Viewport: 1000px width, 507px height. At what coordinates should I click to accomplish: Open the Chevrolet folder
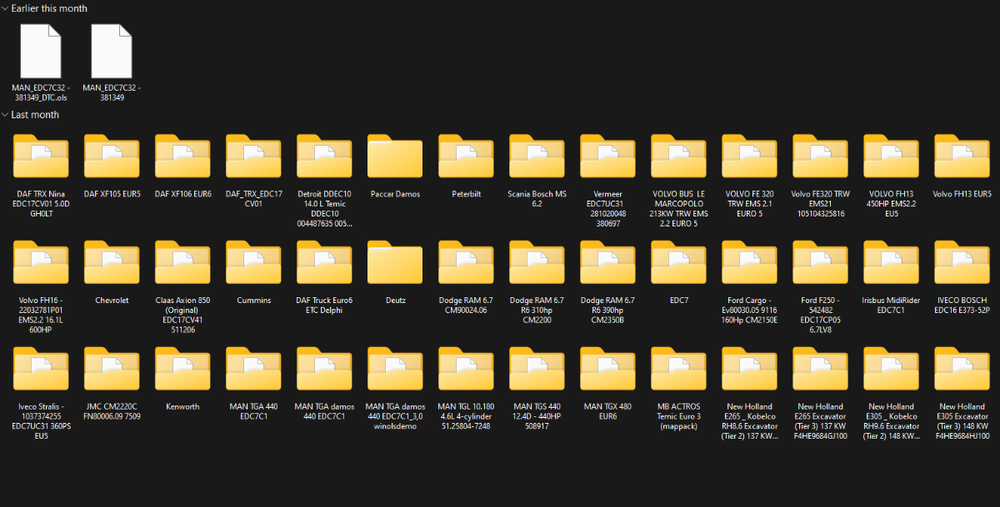click(112, 263)
